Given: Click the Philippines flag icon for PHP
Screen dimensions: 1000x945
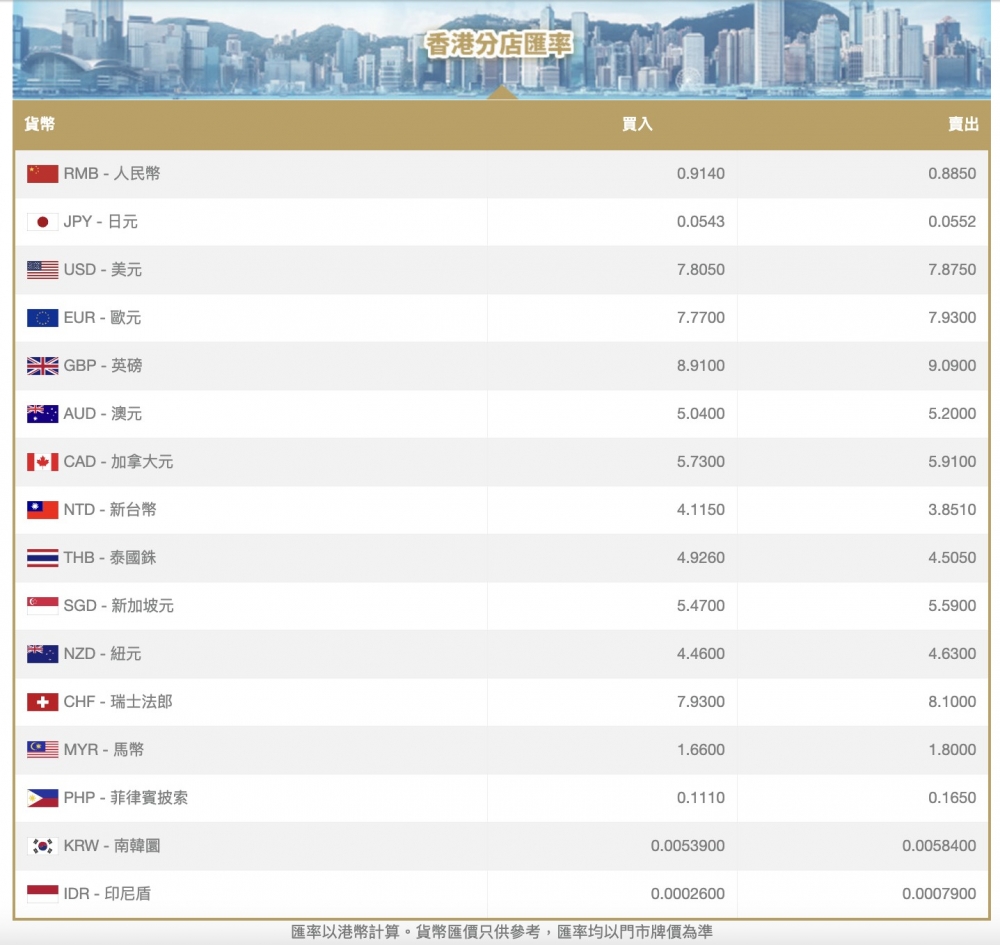Looking at the screenshot, I should (42, 798).
